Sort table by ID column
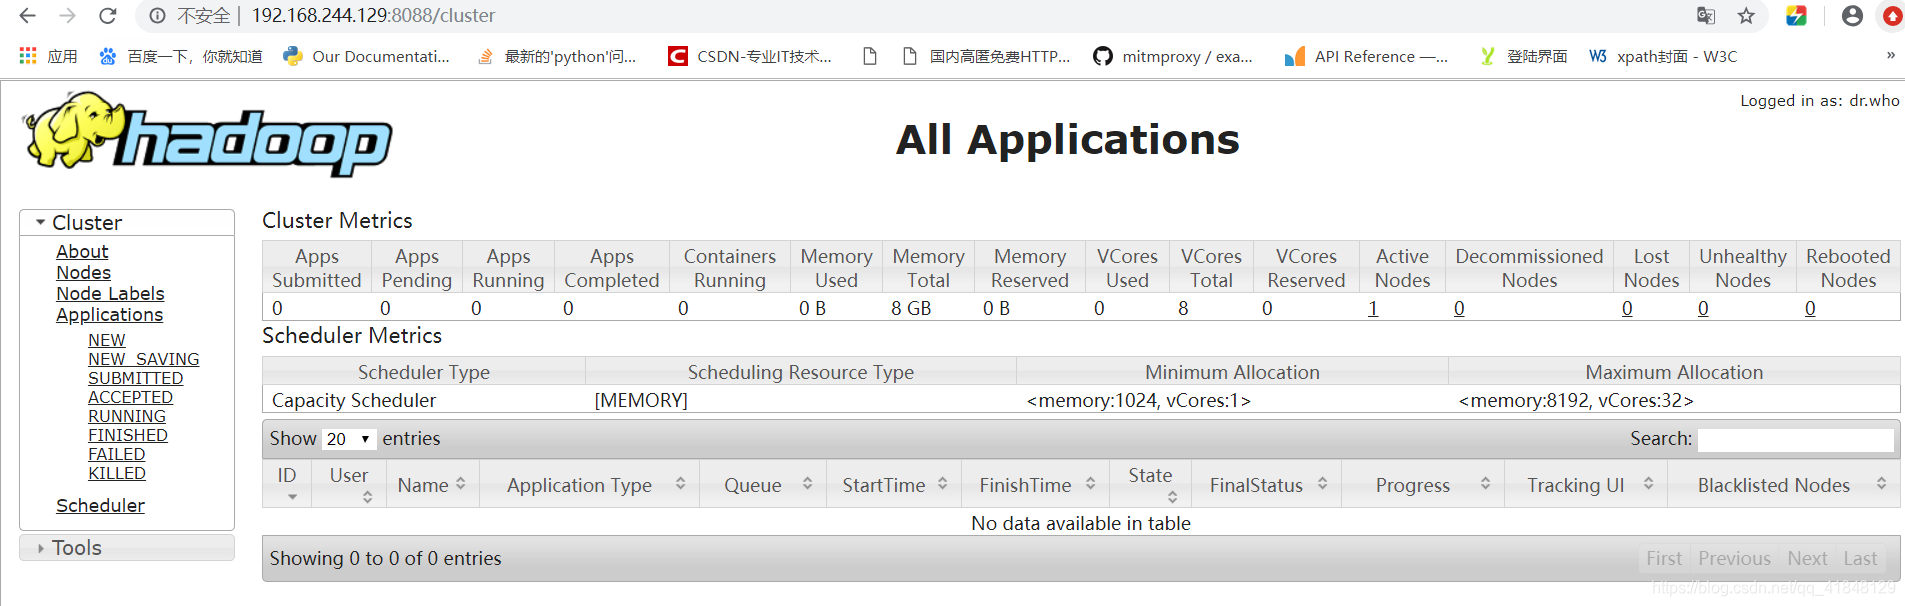The height and width of the screenshot is (606, 1905). (x=287, y=484)
